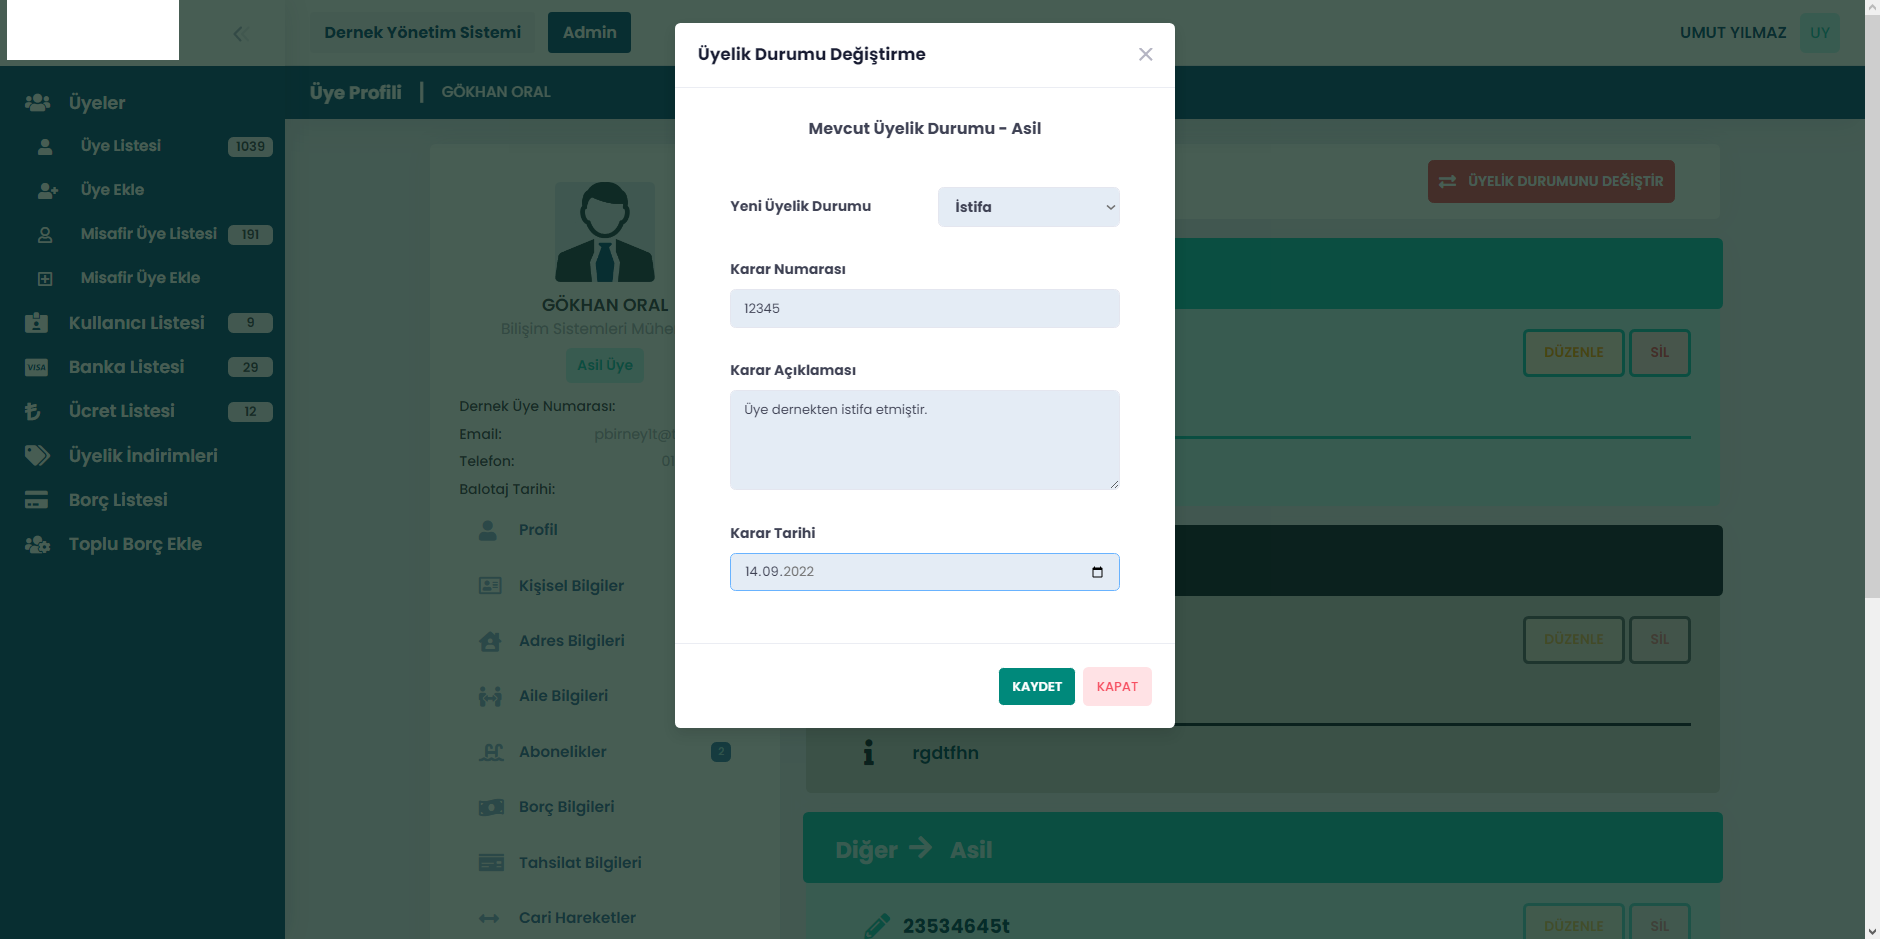Click the Karar Numarası input field

click(924, 308)
